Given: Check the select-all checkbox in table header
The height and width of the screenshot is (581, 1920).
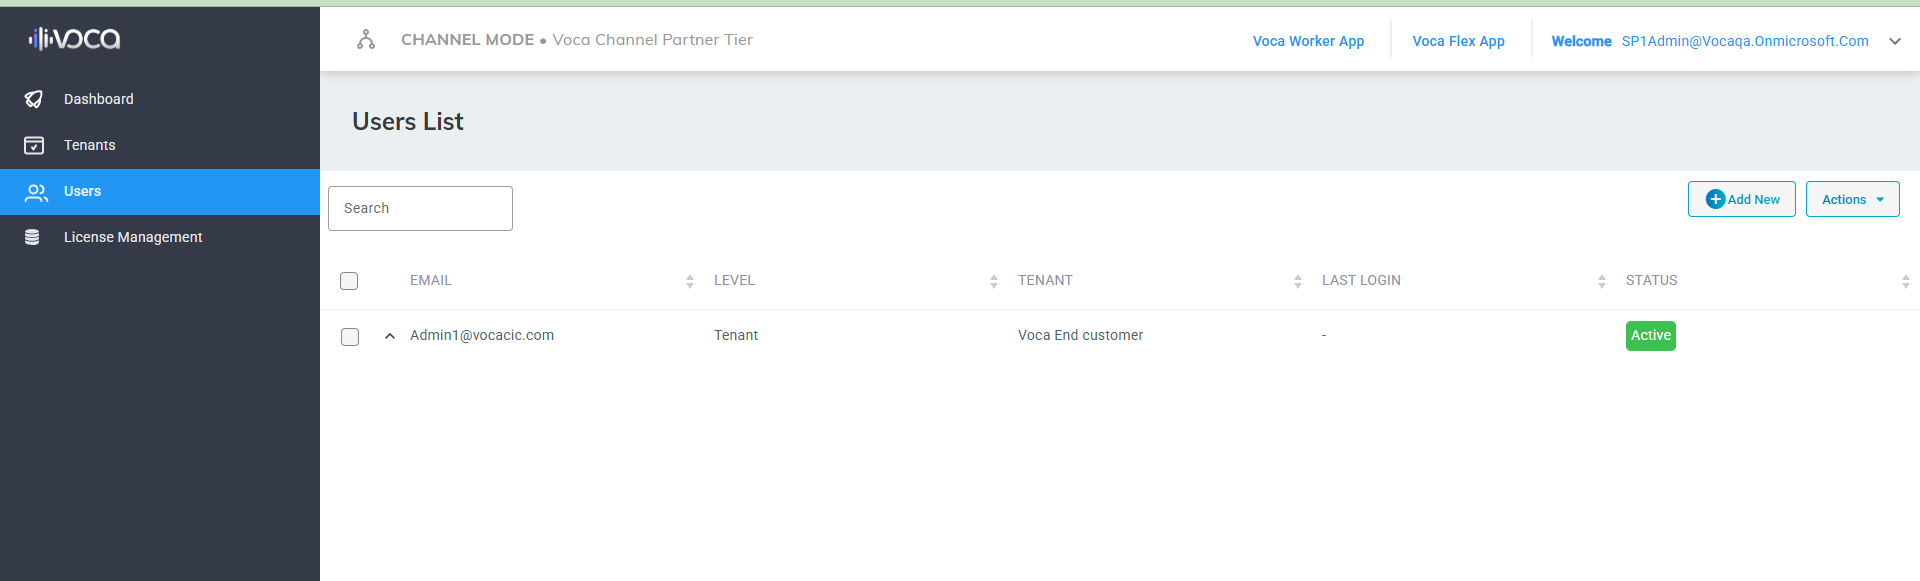Looking at the screenshot, I should point(349,281).
